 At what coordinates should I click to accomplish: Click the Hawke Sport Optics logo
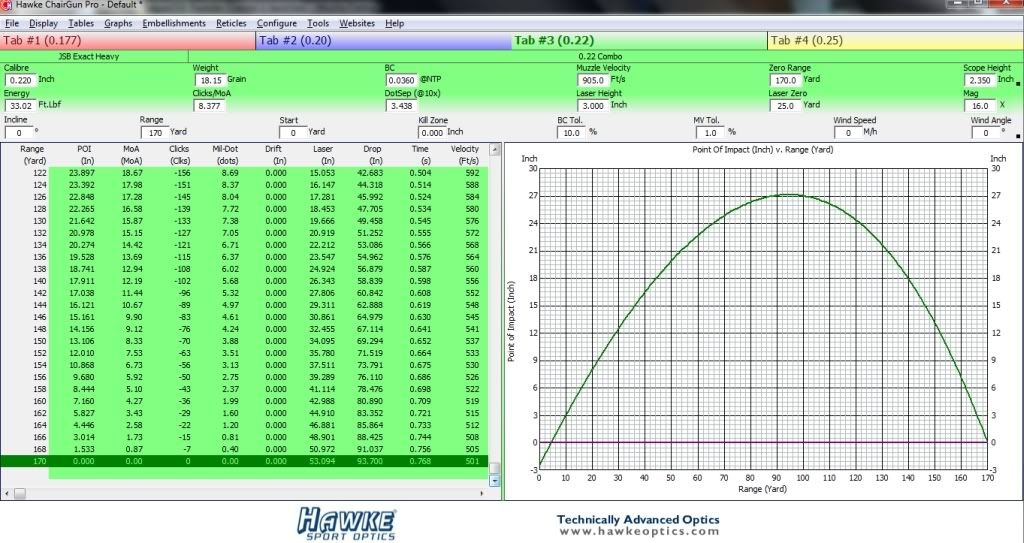coord(348,522)
